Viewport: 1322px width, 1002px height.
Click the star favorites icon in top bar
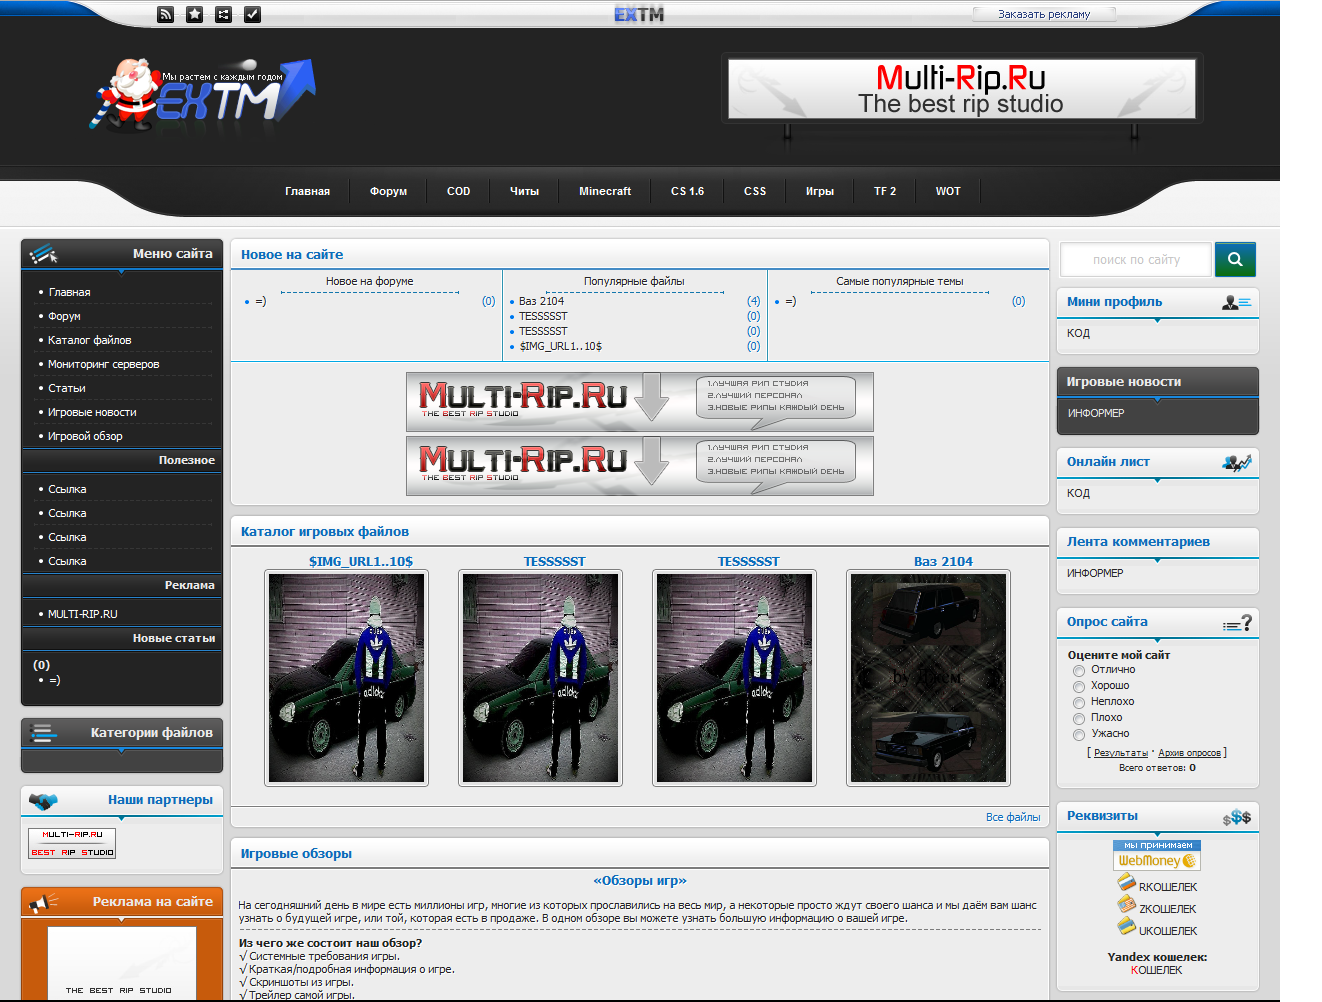point(195,14)
